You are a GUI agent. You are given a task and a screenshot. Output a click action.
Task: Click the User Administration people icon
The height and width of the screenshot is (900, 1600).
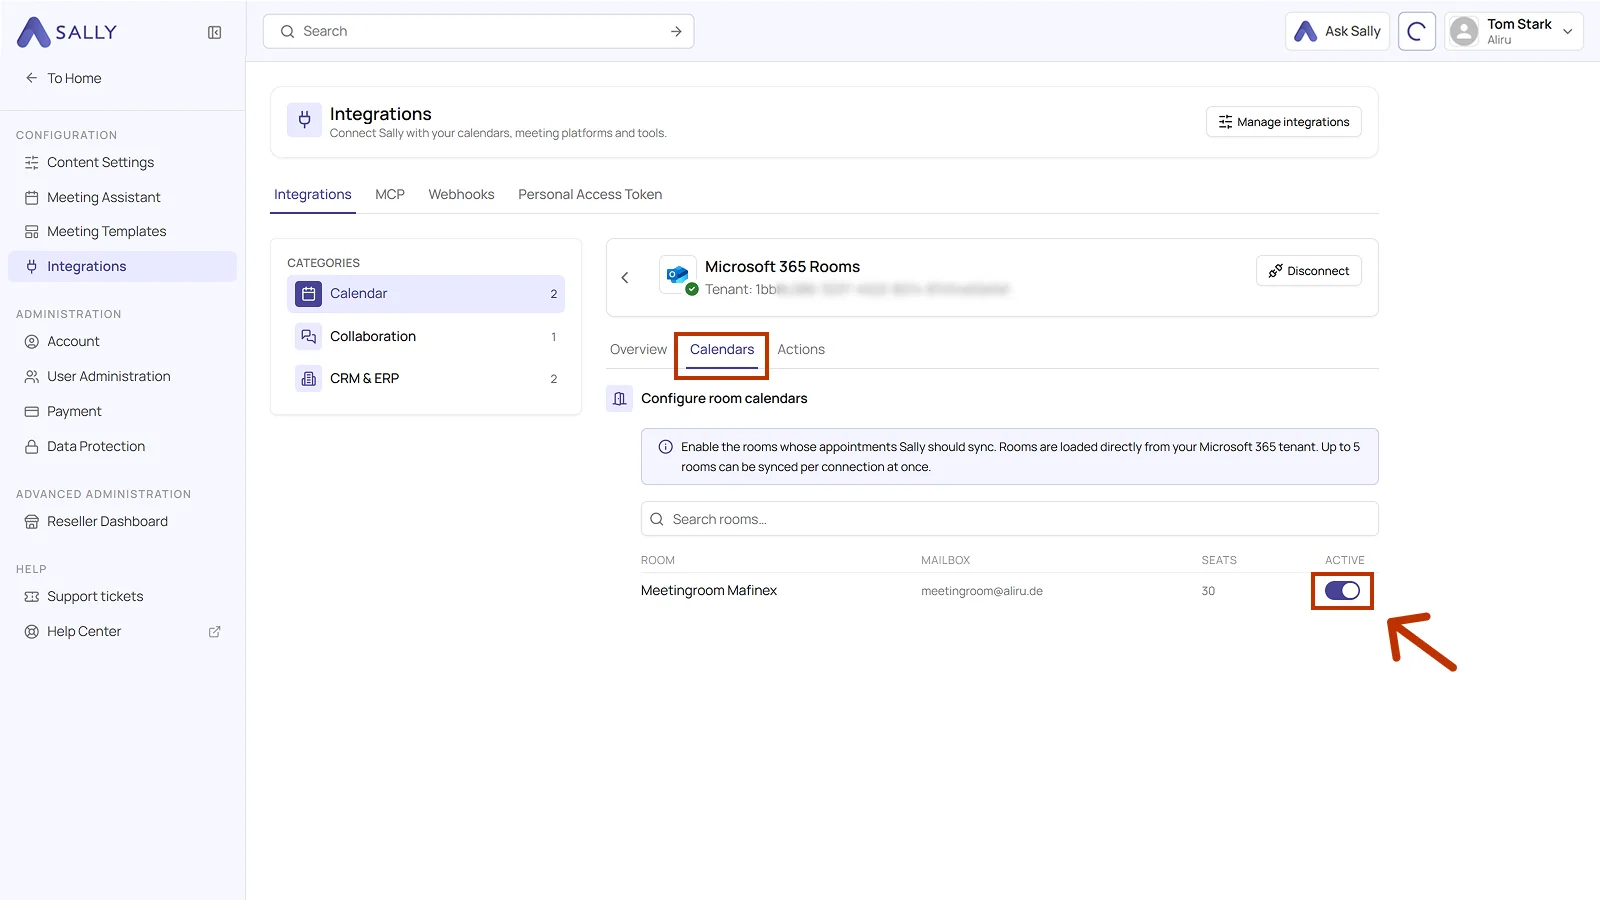click(x=32, y=376)
